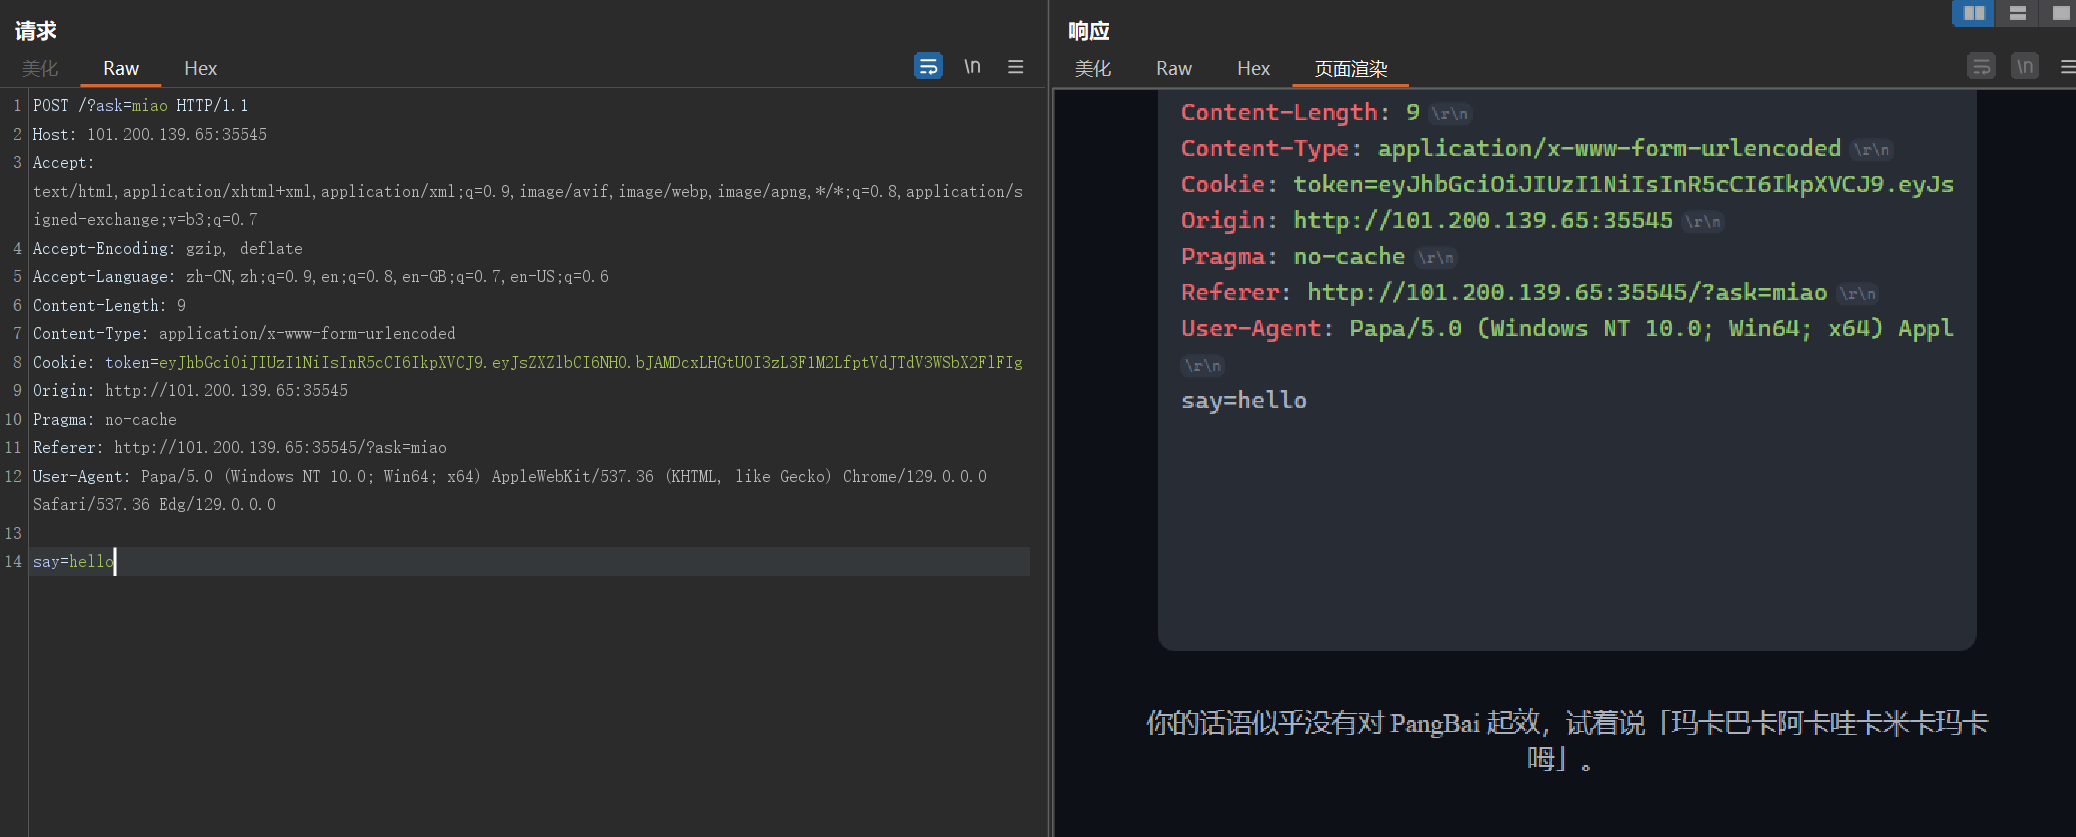Click the 请求 panel title
Viewport: 2076px width, 837px height.
[36, 31]
